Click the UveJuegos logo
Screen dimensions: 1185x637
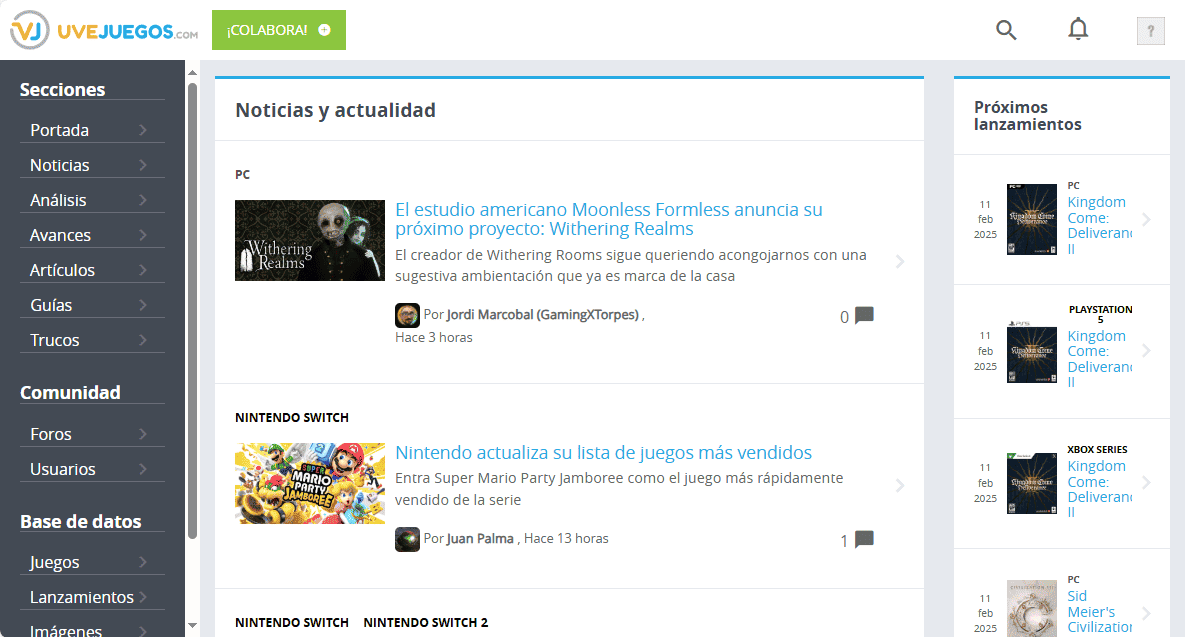tap(105, 31)
